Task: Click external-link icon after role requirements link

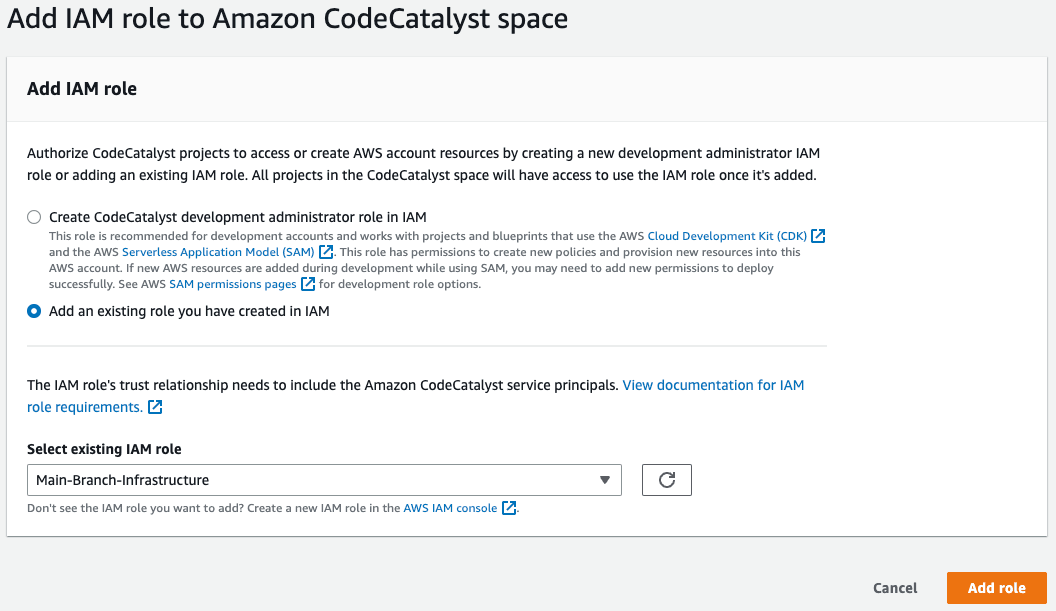Action: (x=155, y=407)
